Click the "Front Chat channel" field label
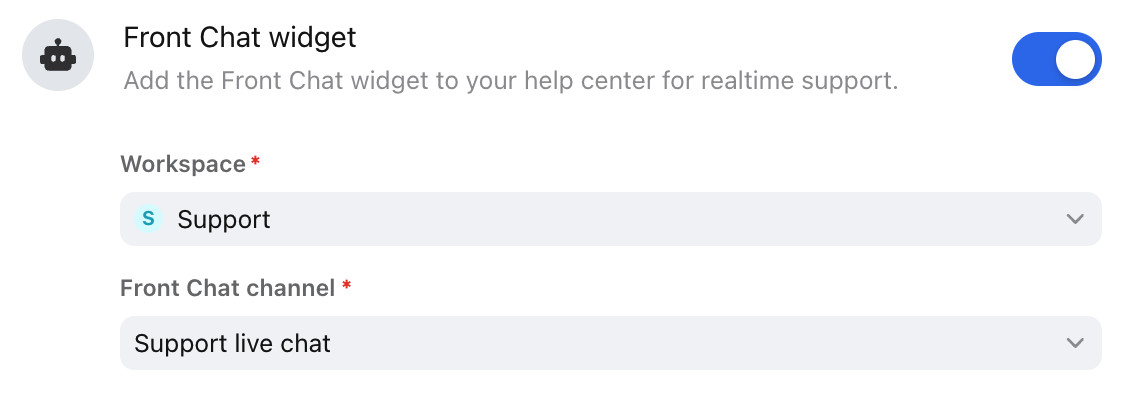This screenshot has height=396, width=1148. point(228,288)
